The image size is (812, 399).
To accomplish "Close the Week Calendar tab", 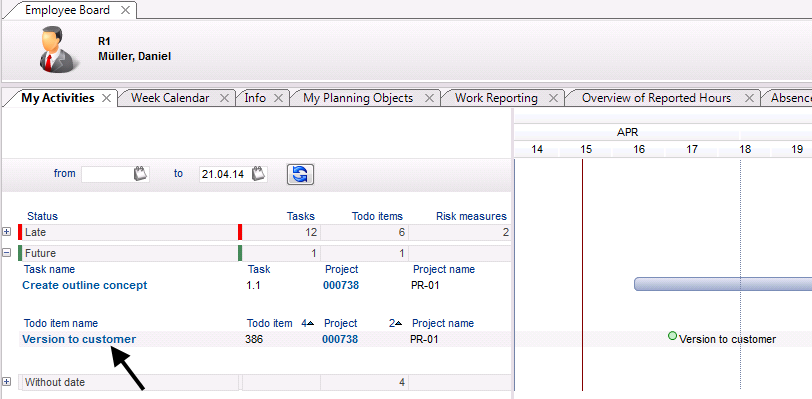I will pyautogui.click(x=224, y=98).
